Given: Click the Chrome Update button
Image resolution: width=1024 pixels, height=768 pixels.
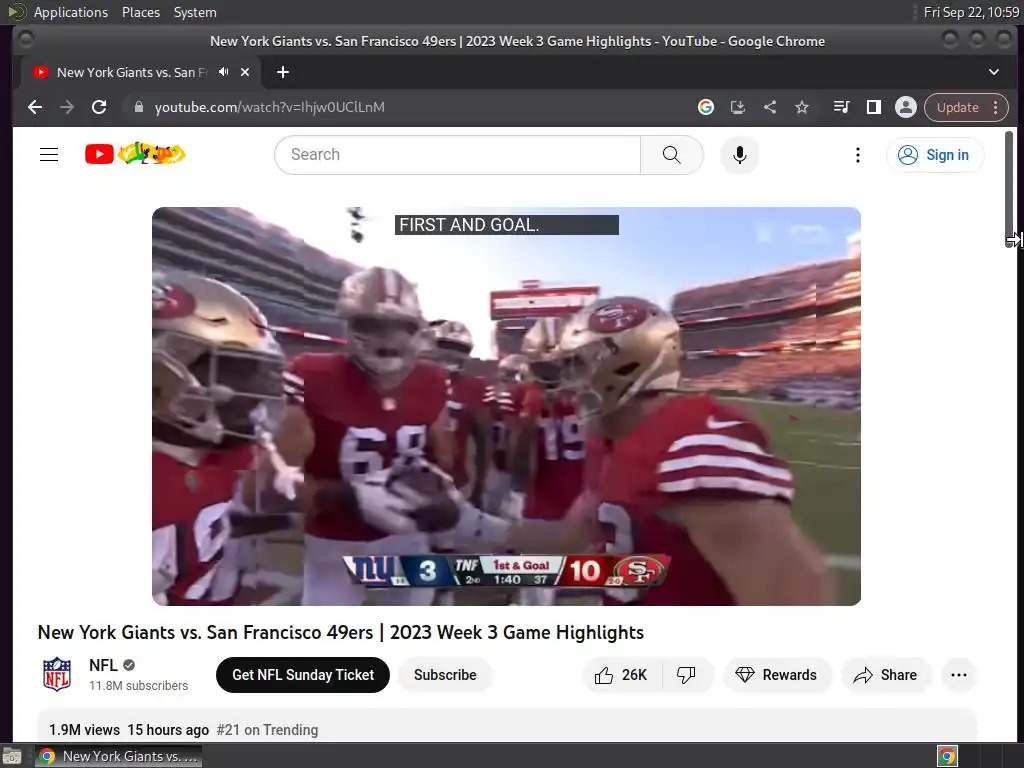Looking at the screenshot, I should [x=957, y=107].
